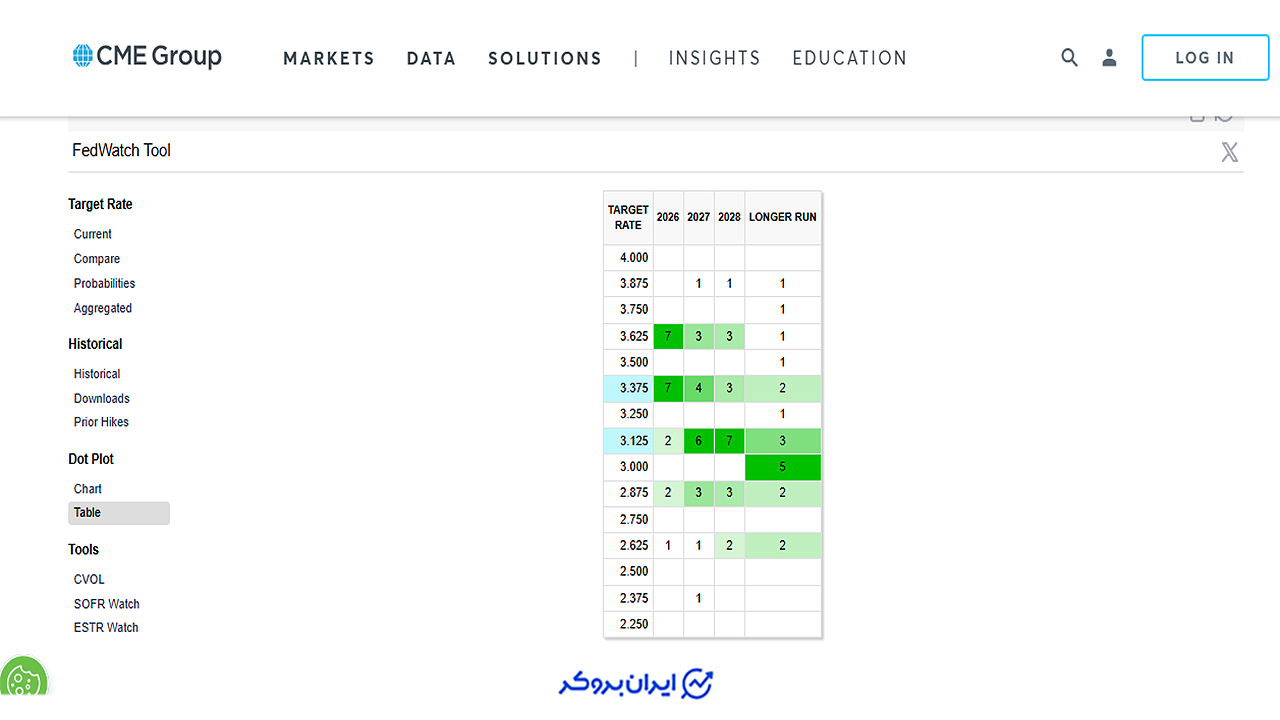Switch to Dot Plot Chart

(x=88, y=489)
